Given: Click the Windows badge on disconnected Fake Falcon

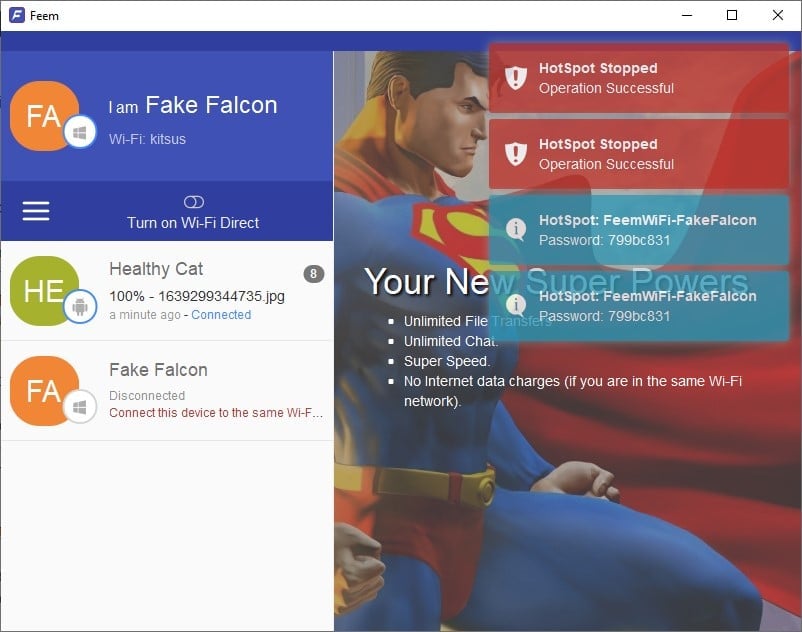Looking at the screenshot, I should coord(80,406).
